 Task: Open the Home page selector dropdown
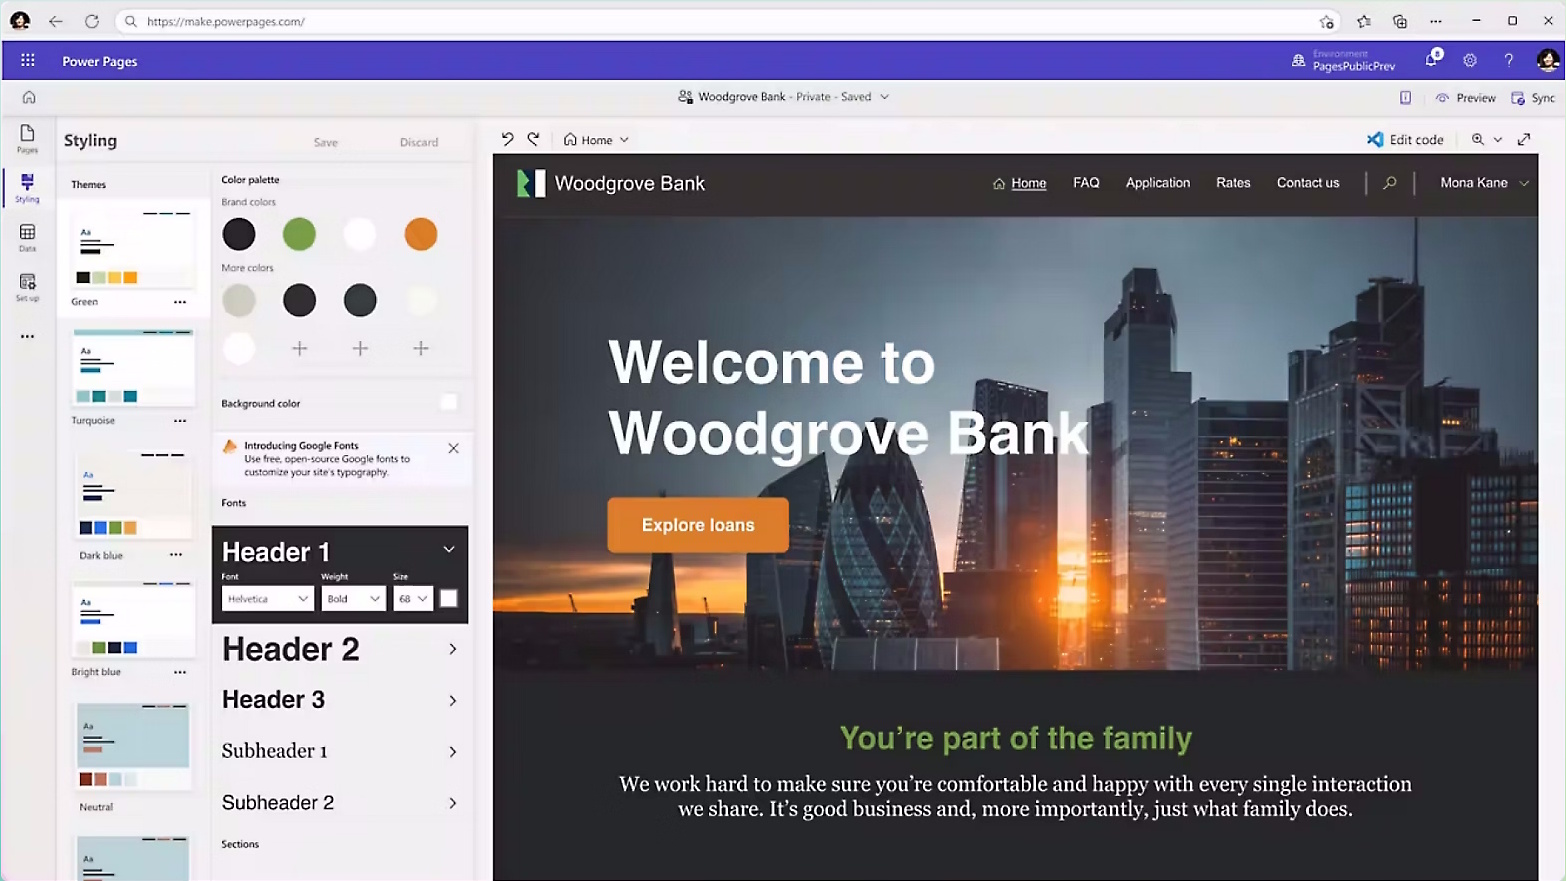597,140
